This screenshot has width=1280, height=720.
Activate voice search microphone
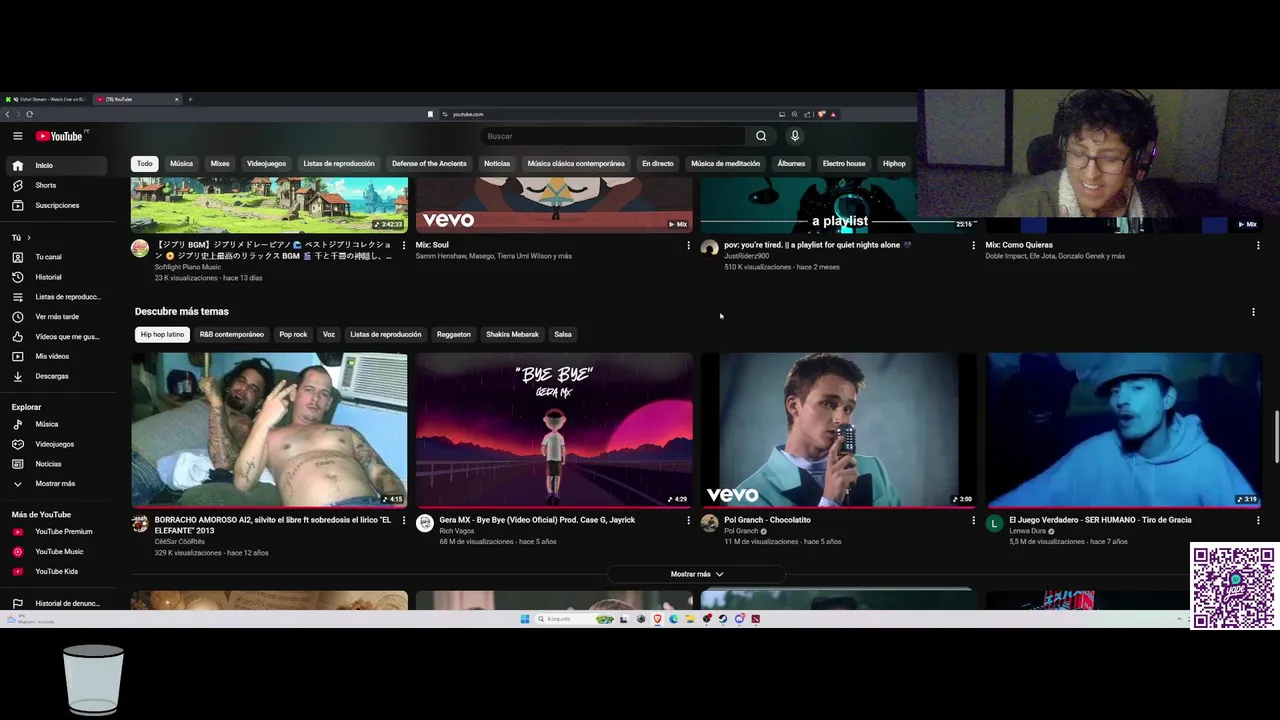tap(795, 136)
